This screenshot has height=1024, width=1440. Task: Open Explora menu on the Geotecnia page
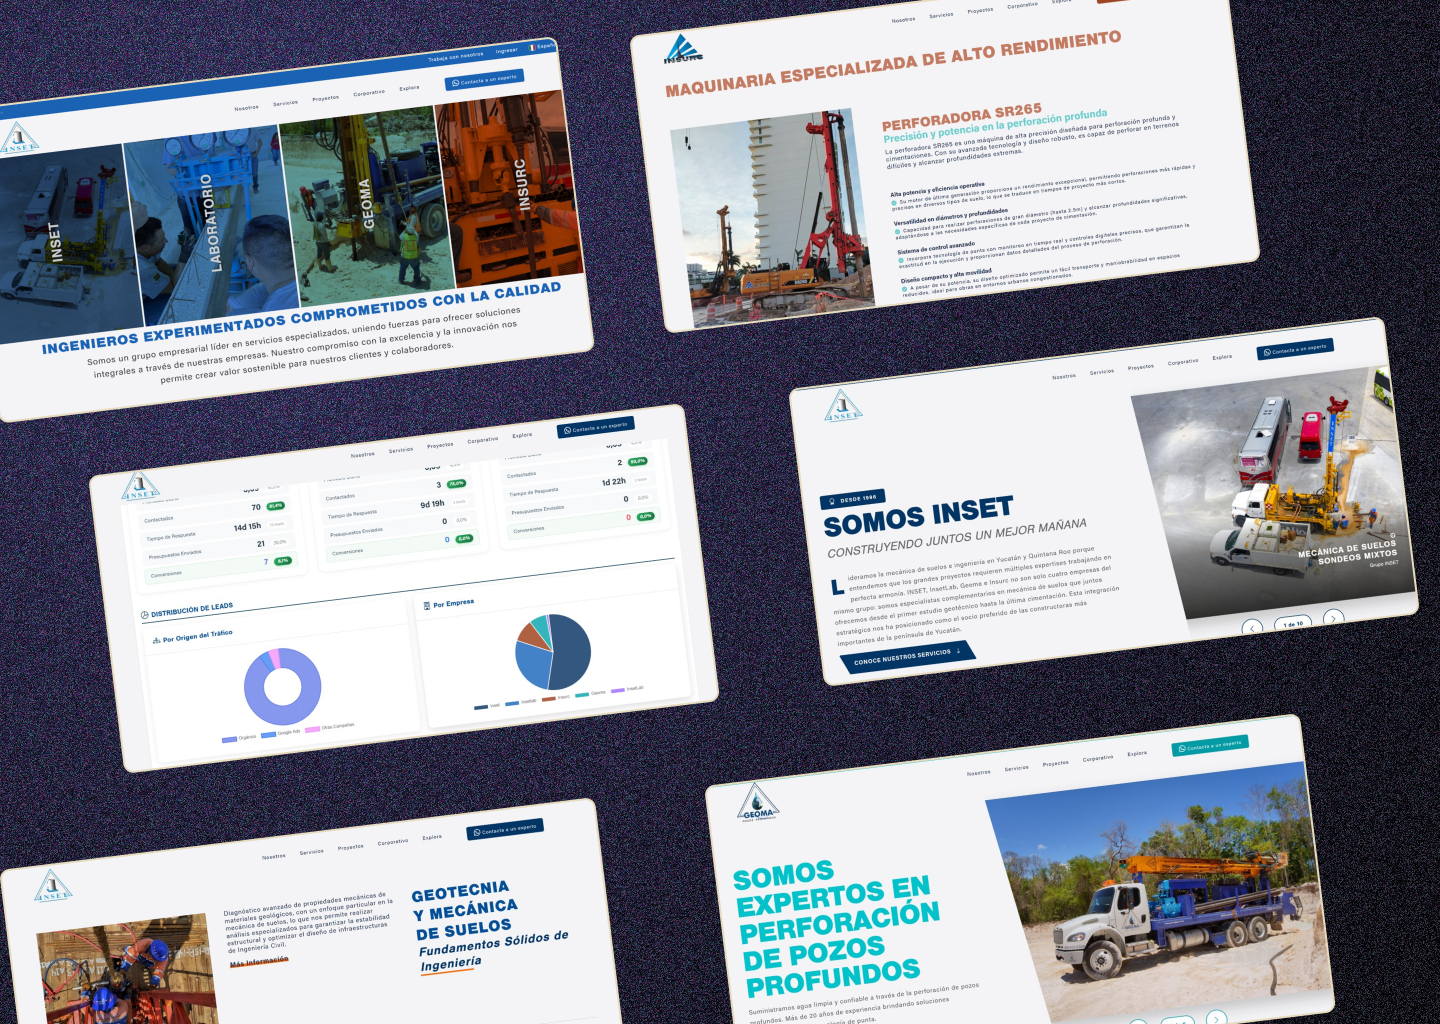[431, 837]
